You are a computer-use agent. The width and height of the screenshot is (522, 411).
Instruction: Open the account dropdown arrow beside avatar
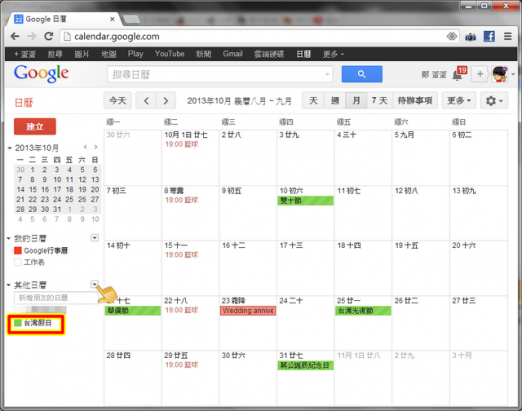pyautogui.click(x=513, y=74)
